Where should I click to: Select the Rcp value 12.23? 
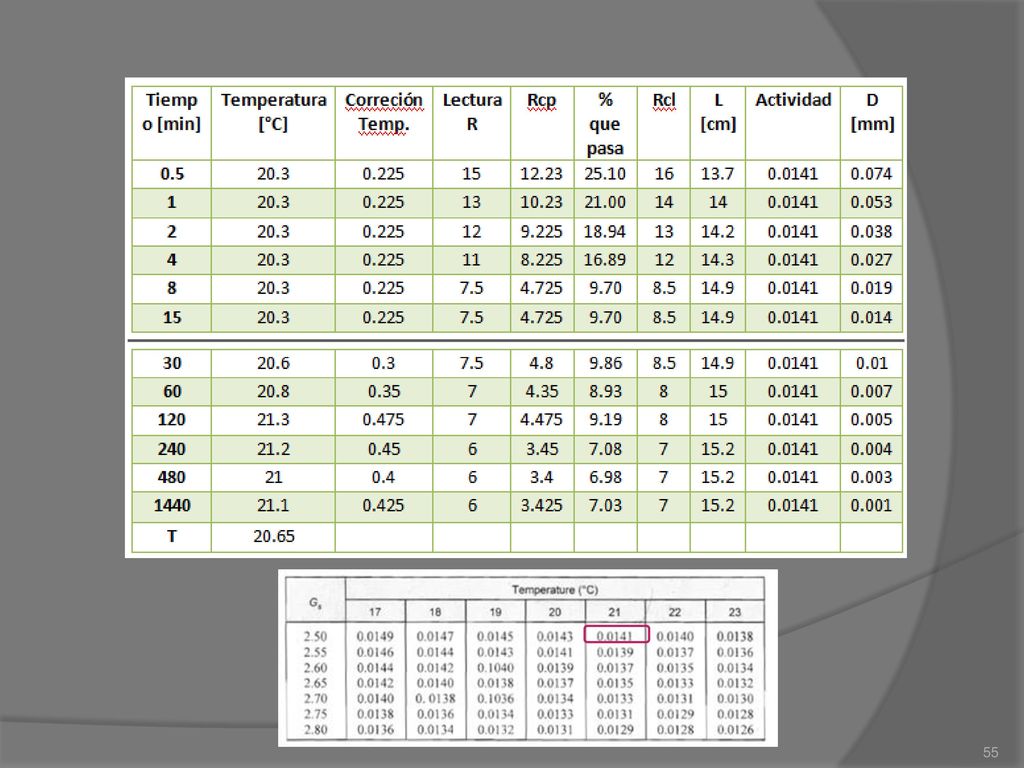coord(541,174)
